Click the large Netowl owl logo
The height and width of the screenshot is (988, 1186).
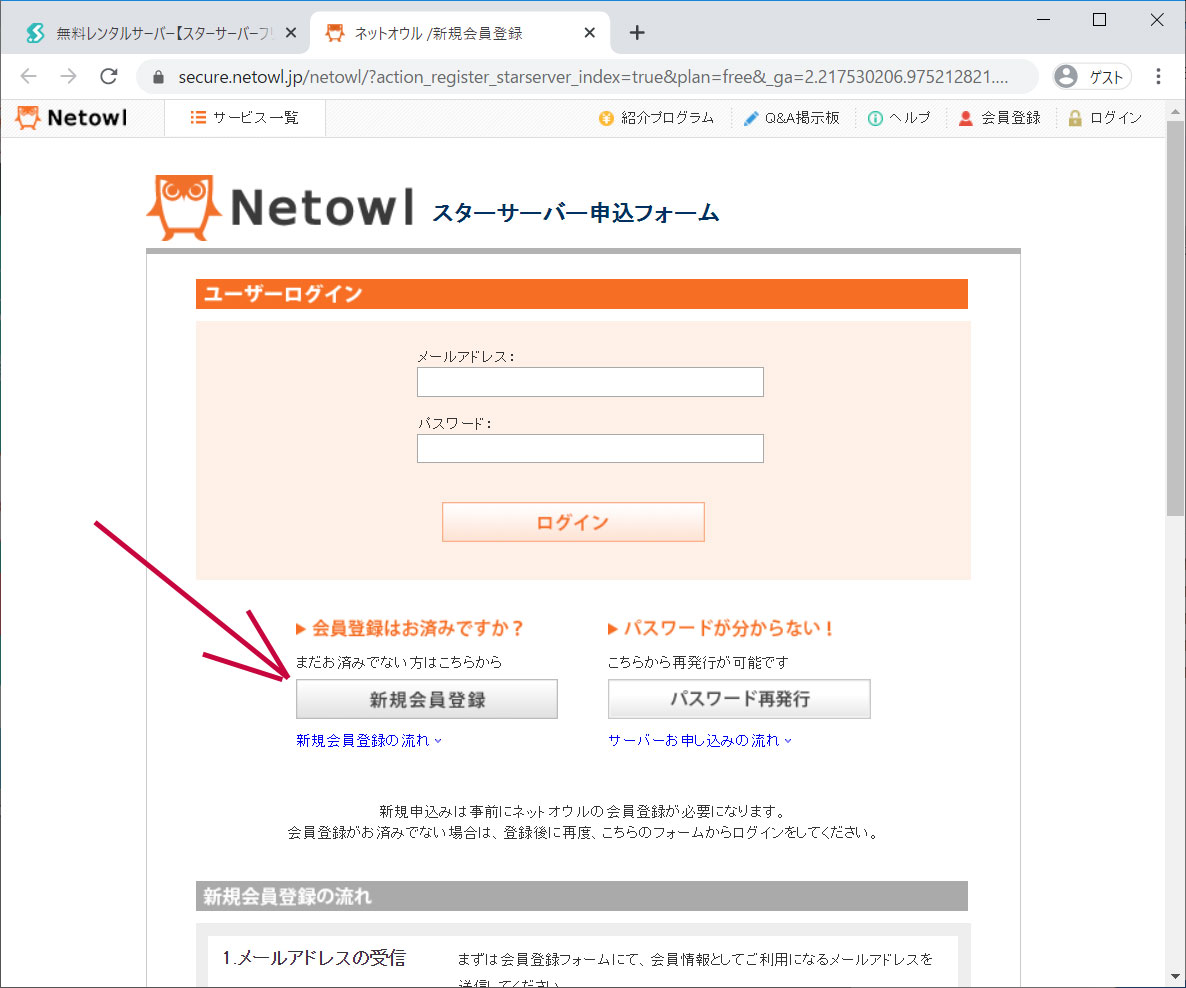(x=280, y=207)
